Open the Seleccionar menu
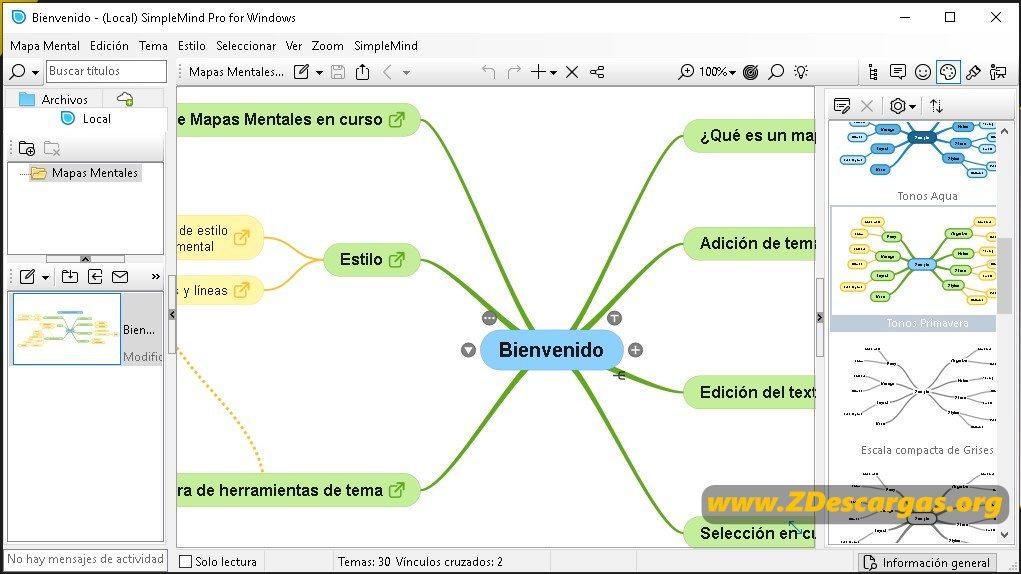The width and height of the screenshot is (1021, 574). click(x=246, y=46)
